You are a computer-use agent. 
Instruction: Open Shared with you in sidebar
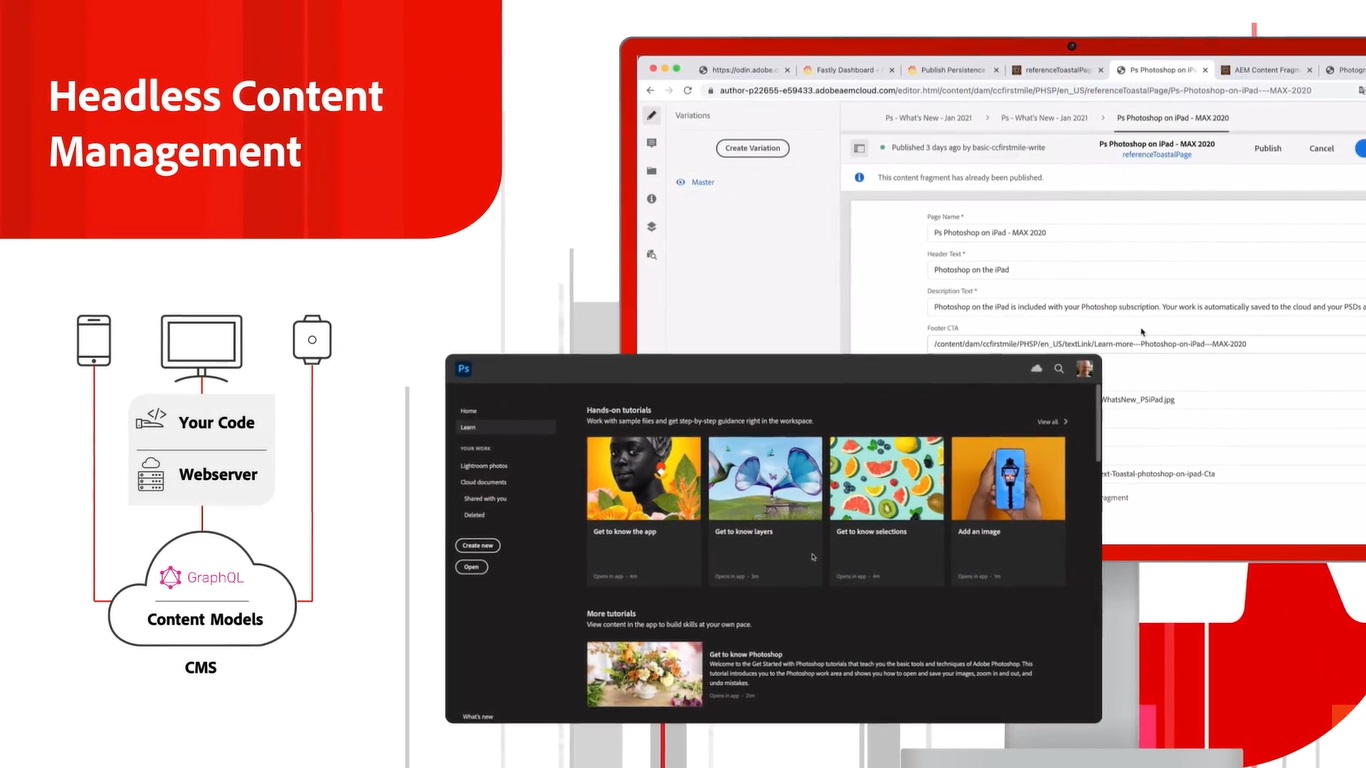(485, 498)
